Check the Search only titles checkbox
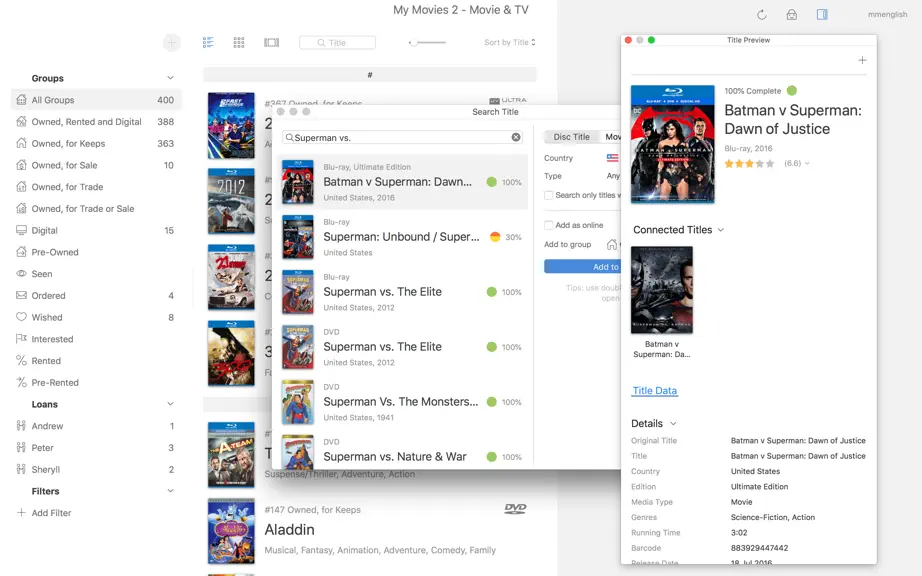This screenshot has width=922, height=576. (x=548, y=195)
